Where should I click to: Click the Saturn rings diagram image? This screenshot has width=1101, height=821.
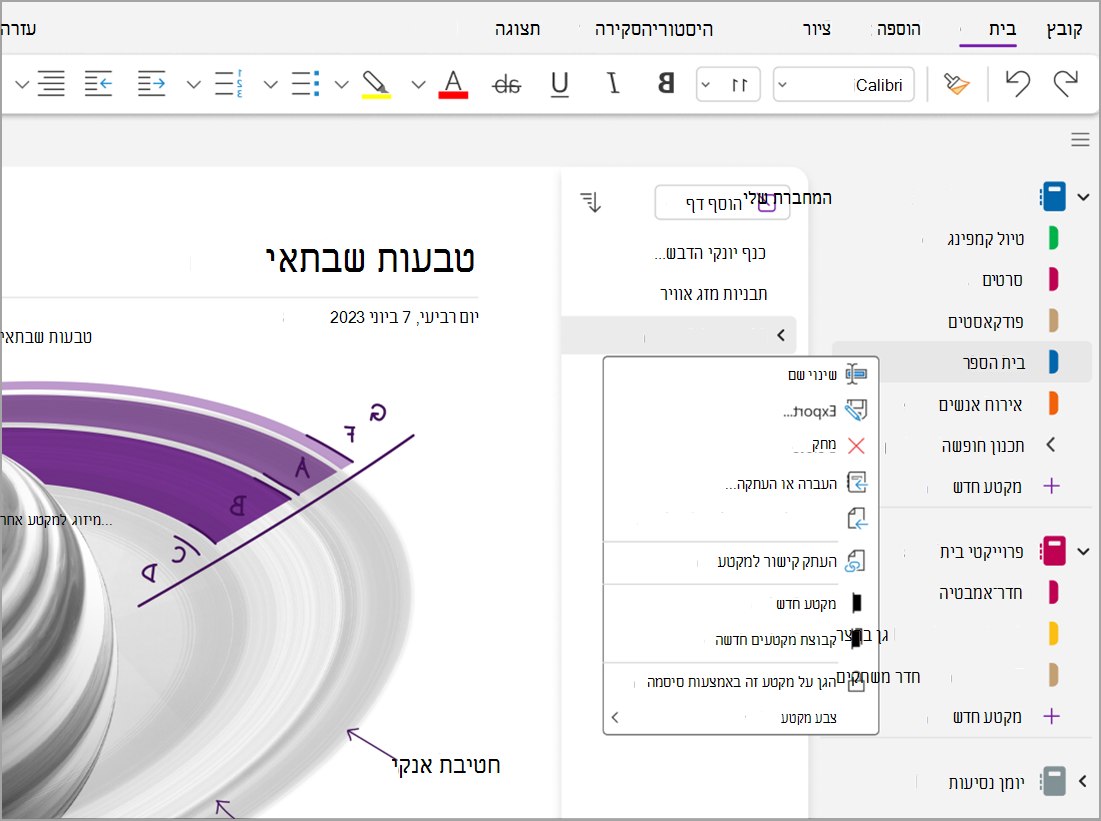(208, 597)
